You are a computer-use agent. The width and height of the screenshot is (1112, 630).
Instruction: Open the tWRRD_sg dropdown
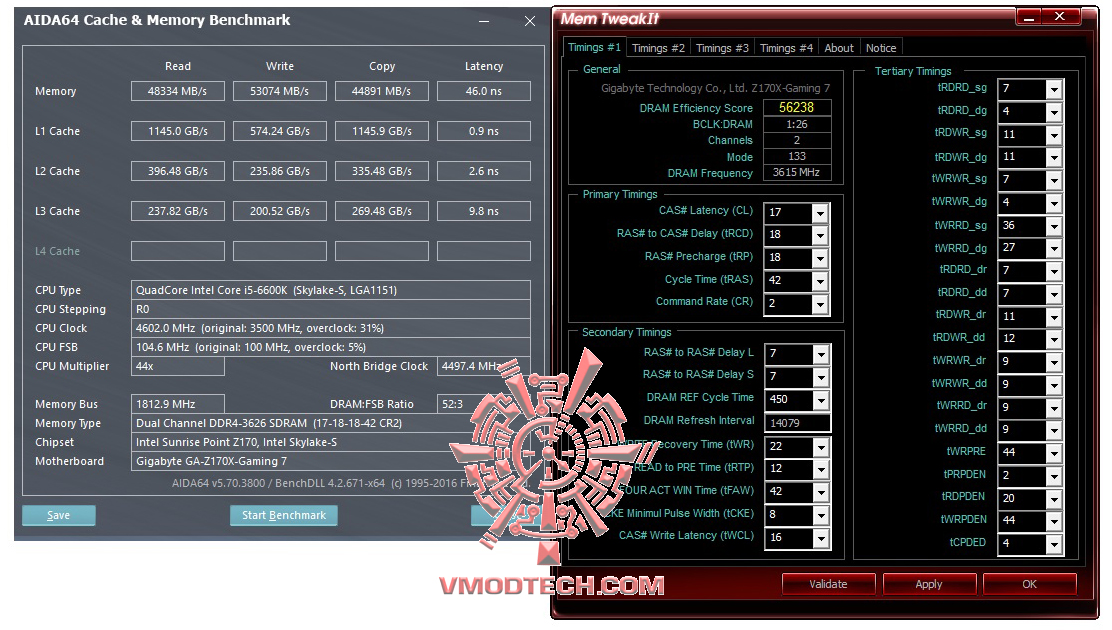pos(1054,226)
